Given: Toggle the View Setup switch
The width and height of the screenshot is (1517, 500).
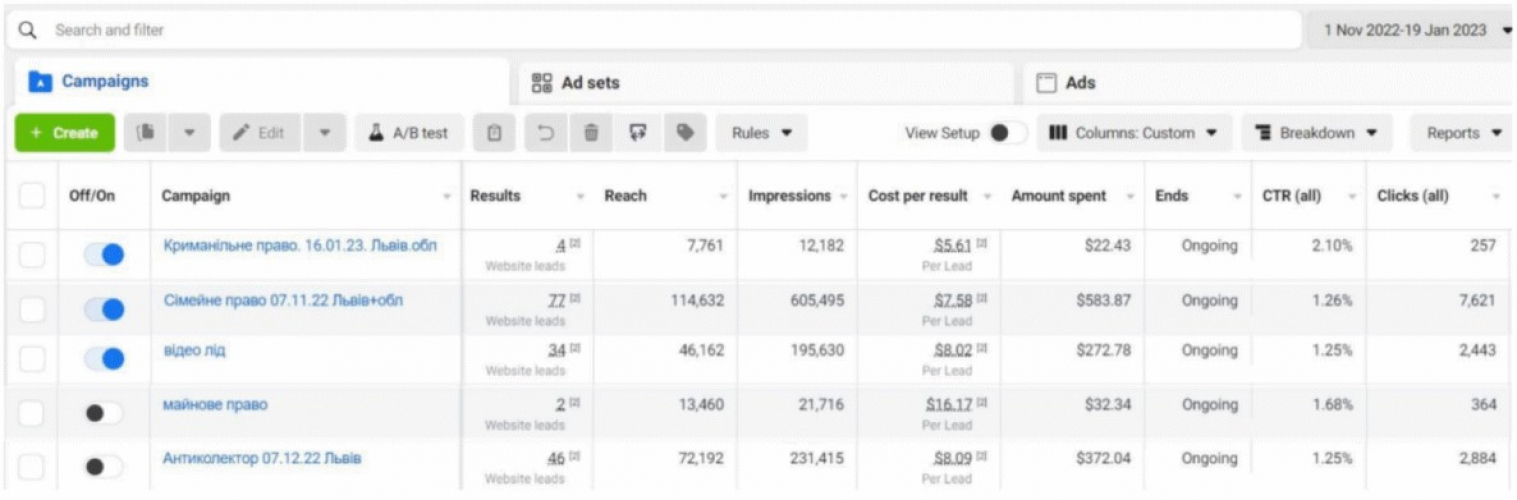Looking at the screenshot, I should point(1006,133).
